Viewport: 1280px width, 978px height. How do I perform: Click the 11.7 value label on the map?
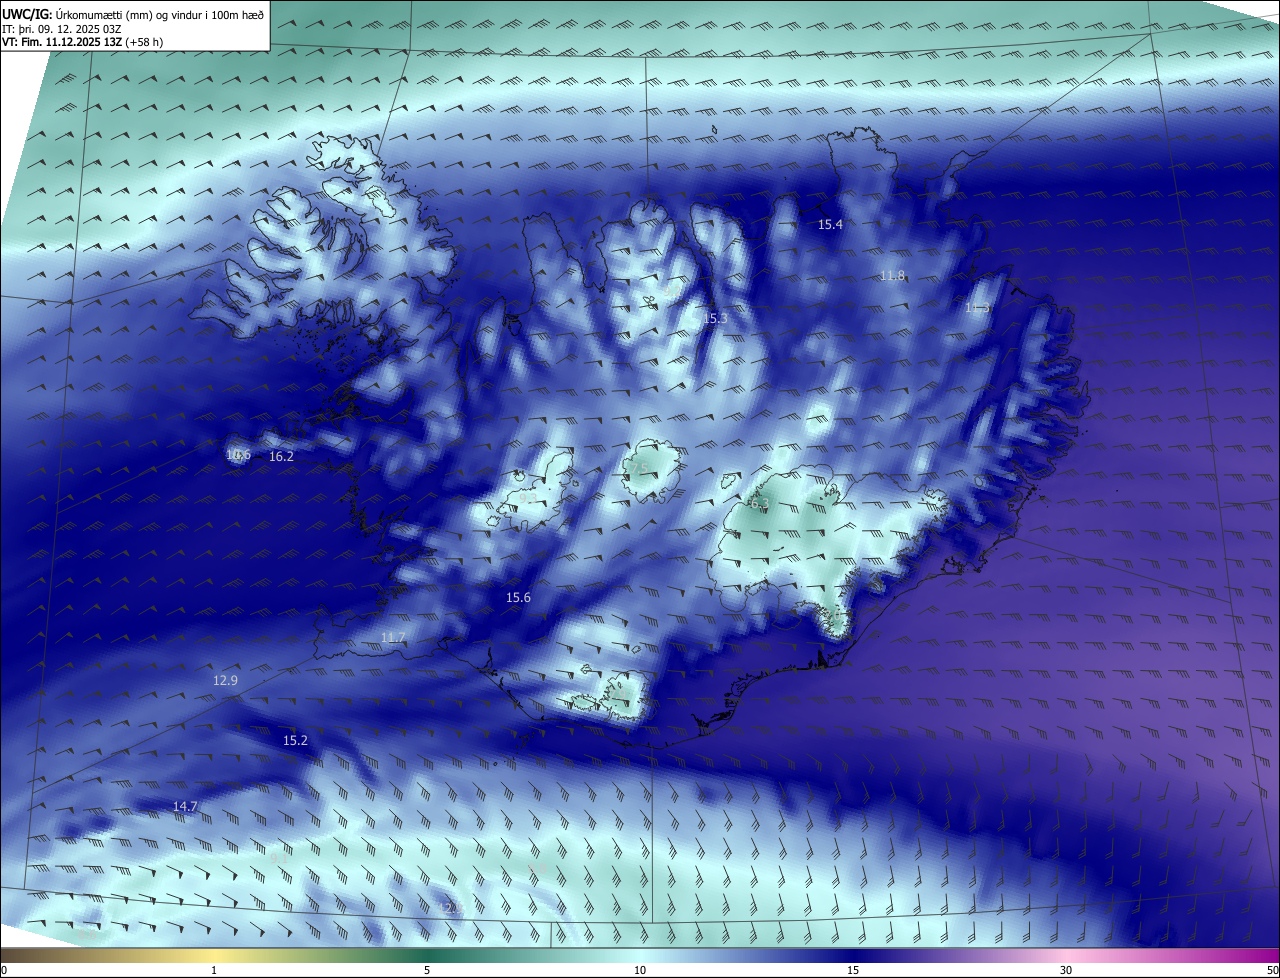393,638
